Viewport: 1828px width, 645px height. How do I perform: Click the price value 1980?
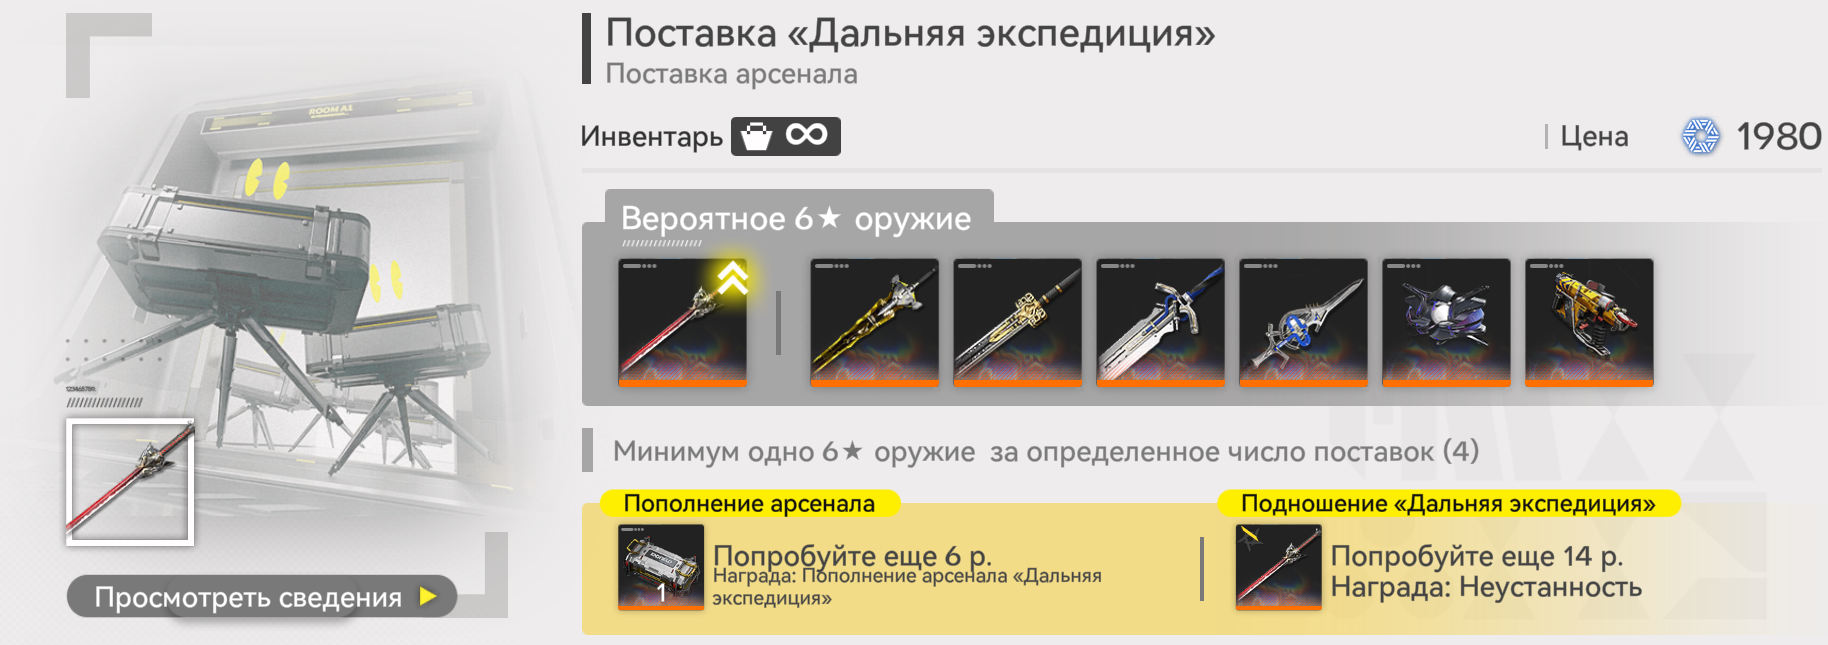click(x=1778, y=136)
